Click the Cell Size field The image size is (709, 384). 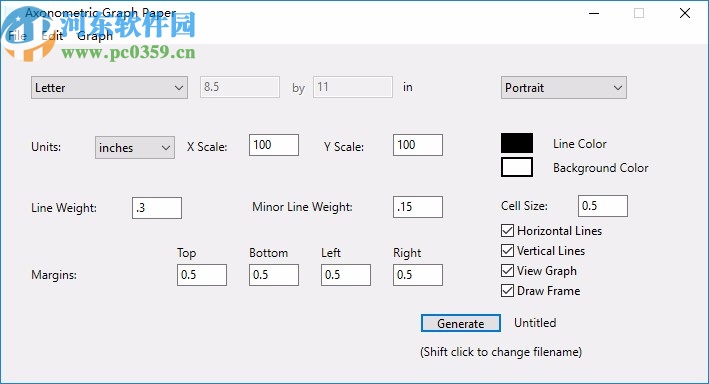tap(603, 206)
